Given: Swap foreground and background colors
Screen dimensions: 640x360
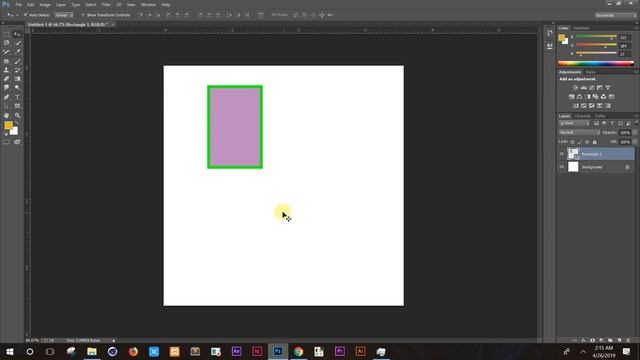Looking at the screenshot, I should coord(17,123).
